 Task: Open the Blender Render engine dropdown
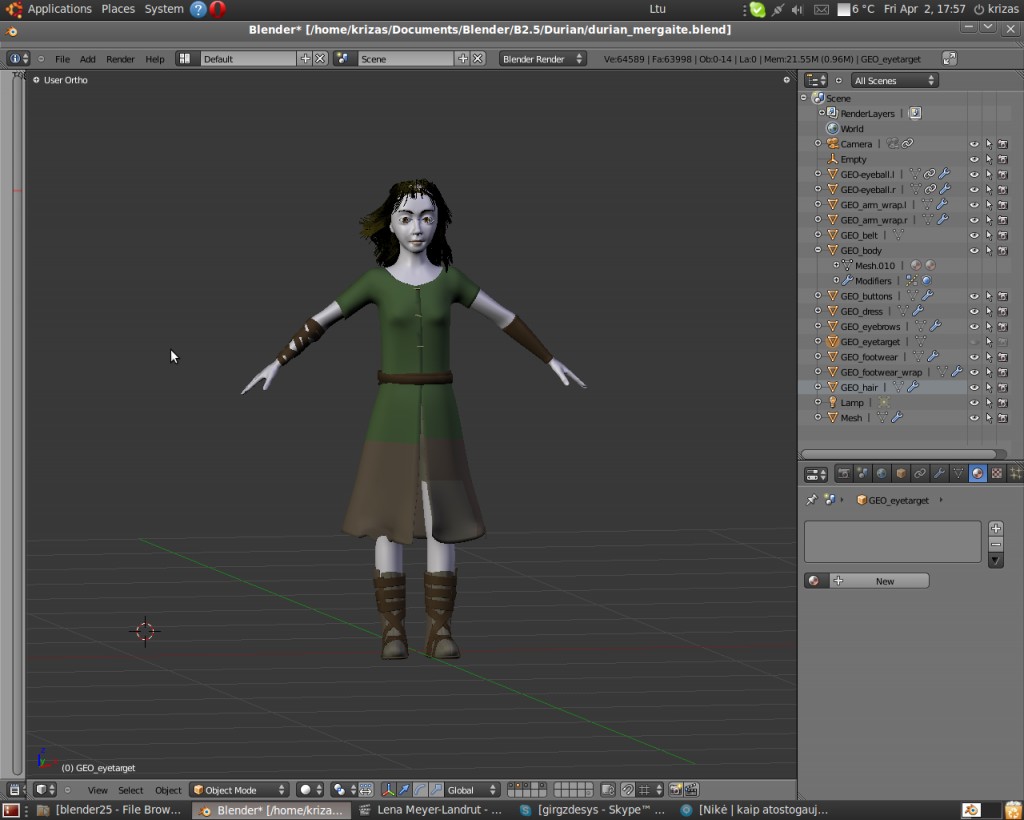(x=543, y=58)
